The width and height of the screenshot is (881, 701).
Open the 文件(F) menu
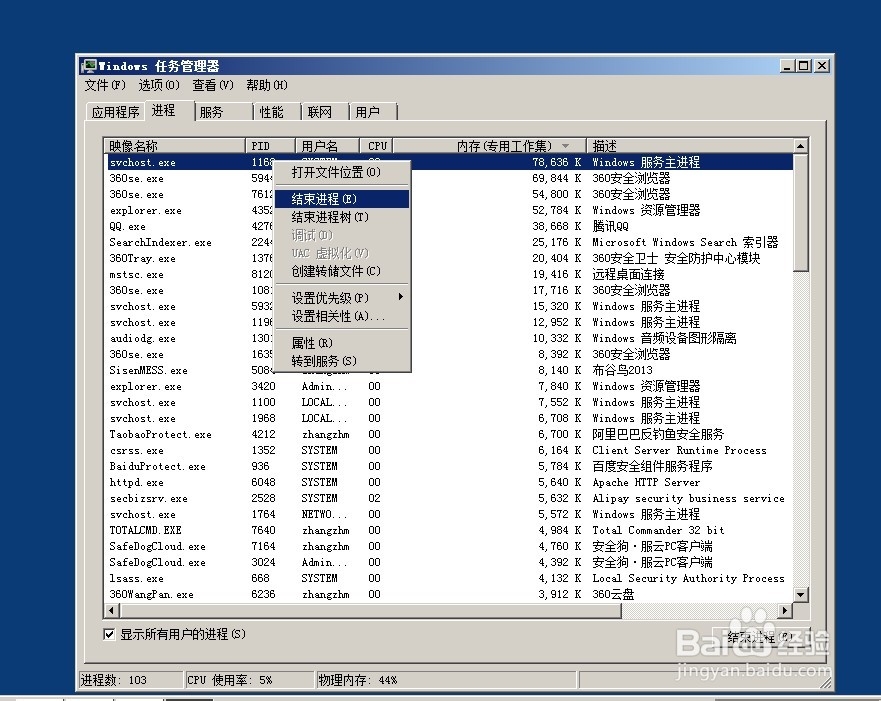pos(105,85)
